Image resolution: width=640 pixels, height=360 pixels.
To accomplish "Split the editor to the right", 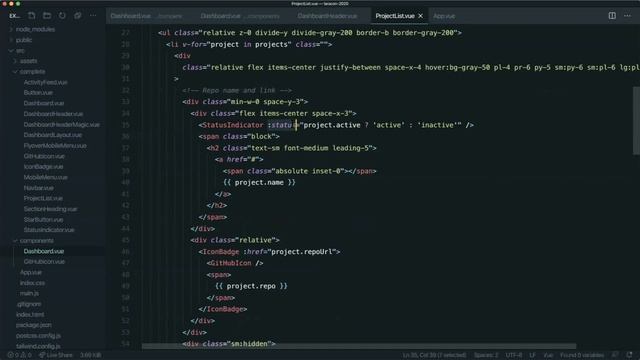I will click(x=612, y=16).
